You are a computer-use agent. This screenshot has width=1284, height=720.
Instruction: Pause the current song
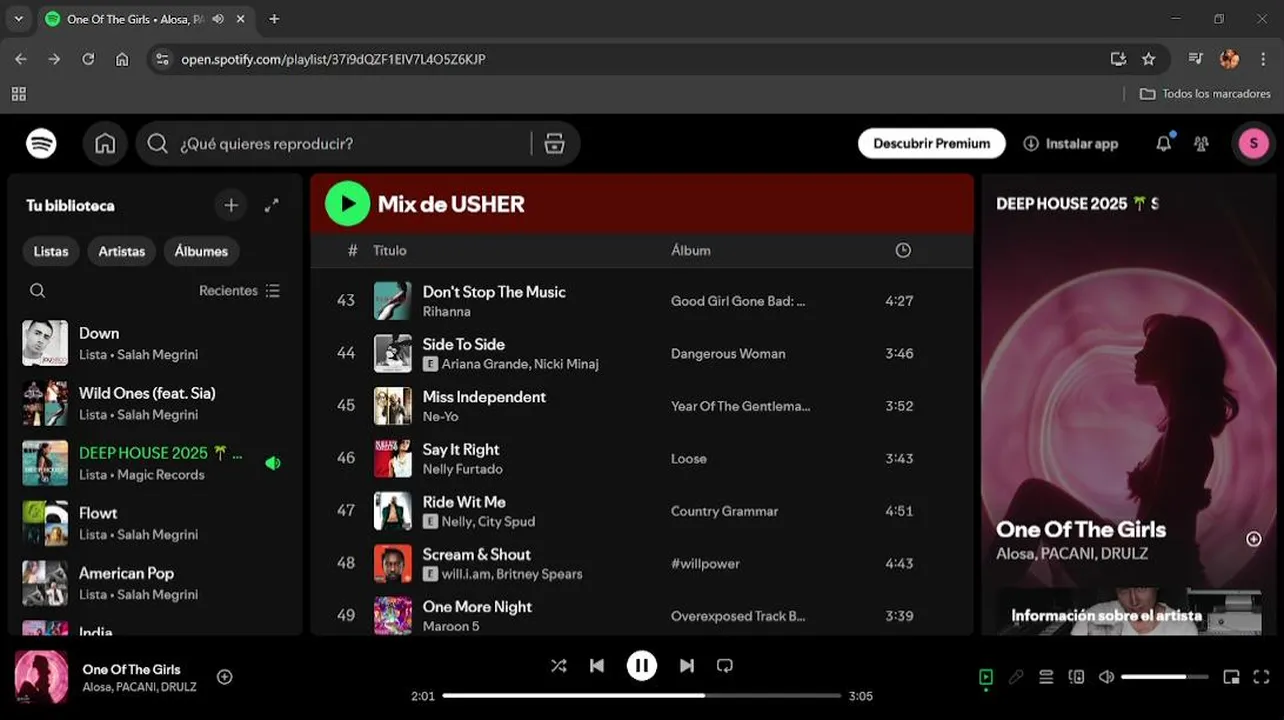point(641,665)
